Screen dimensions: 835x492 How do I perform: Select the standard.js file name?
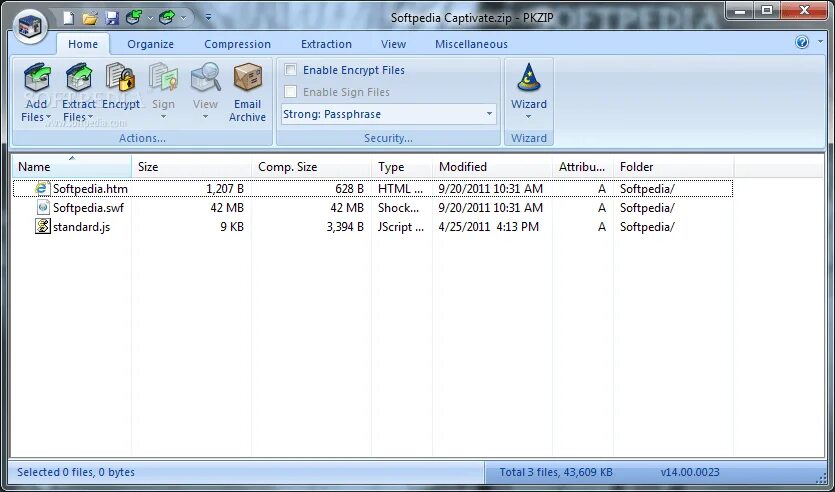pos(81,227)
